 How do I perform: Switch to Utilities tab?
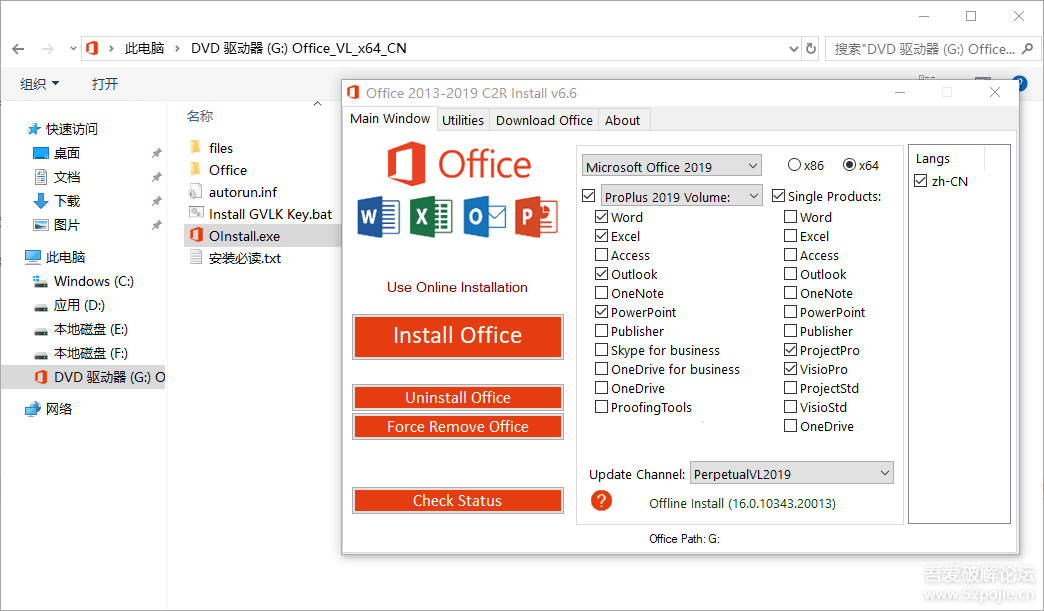coord(463,120)
